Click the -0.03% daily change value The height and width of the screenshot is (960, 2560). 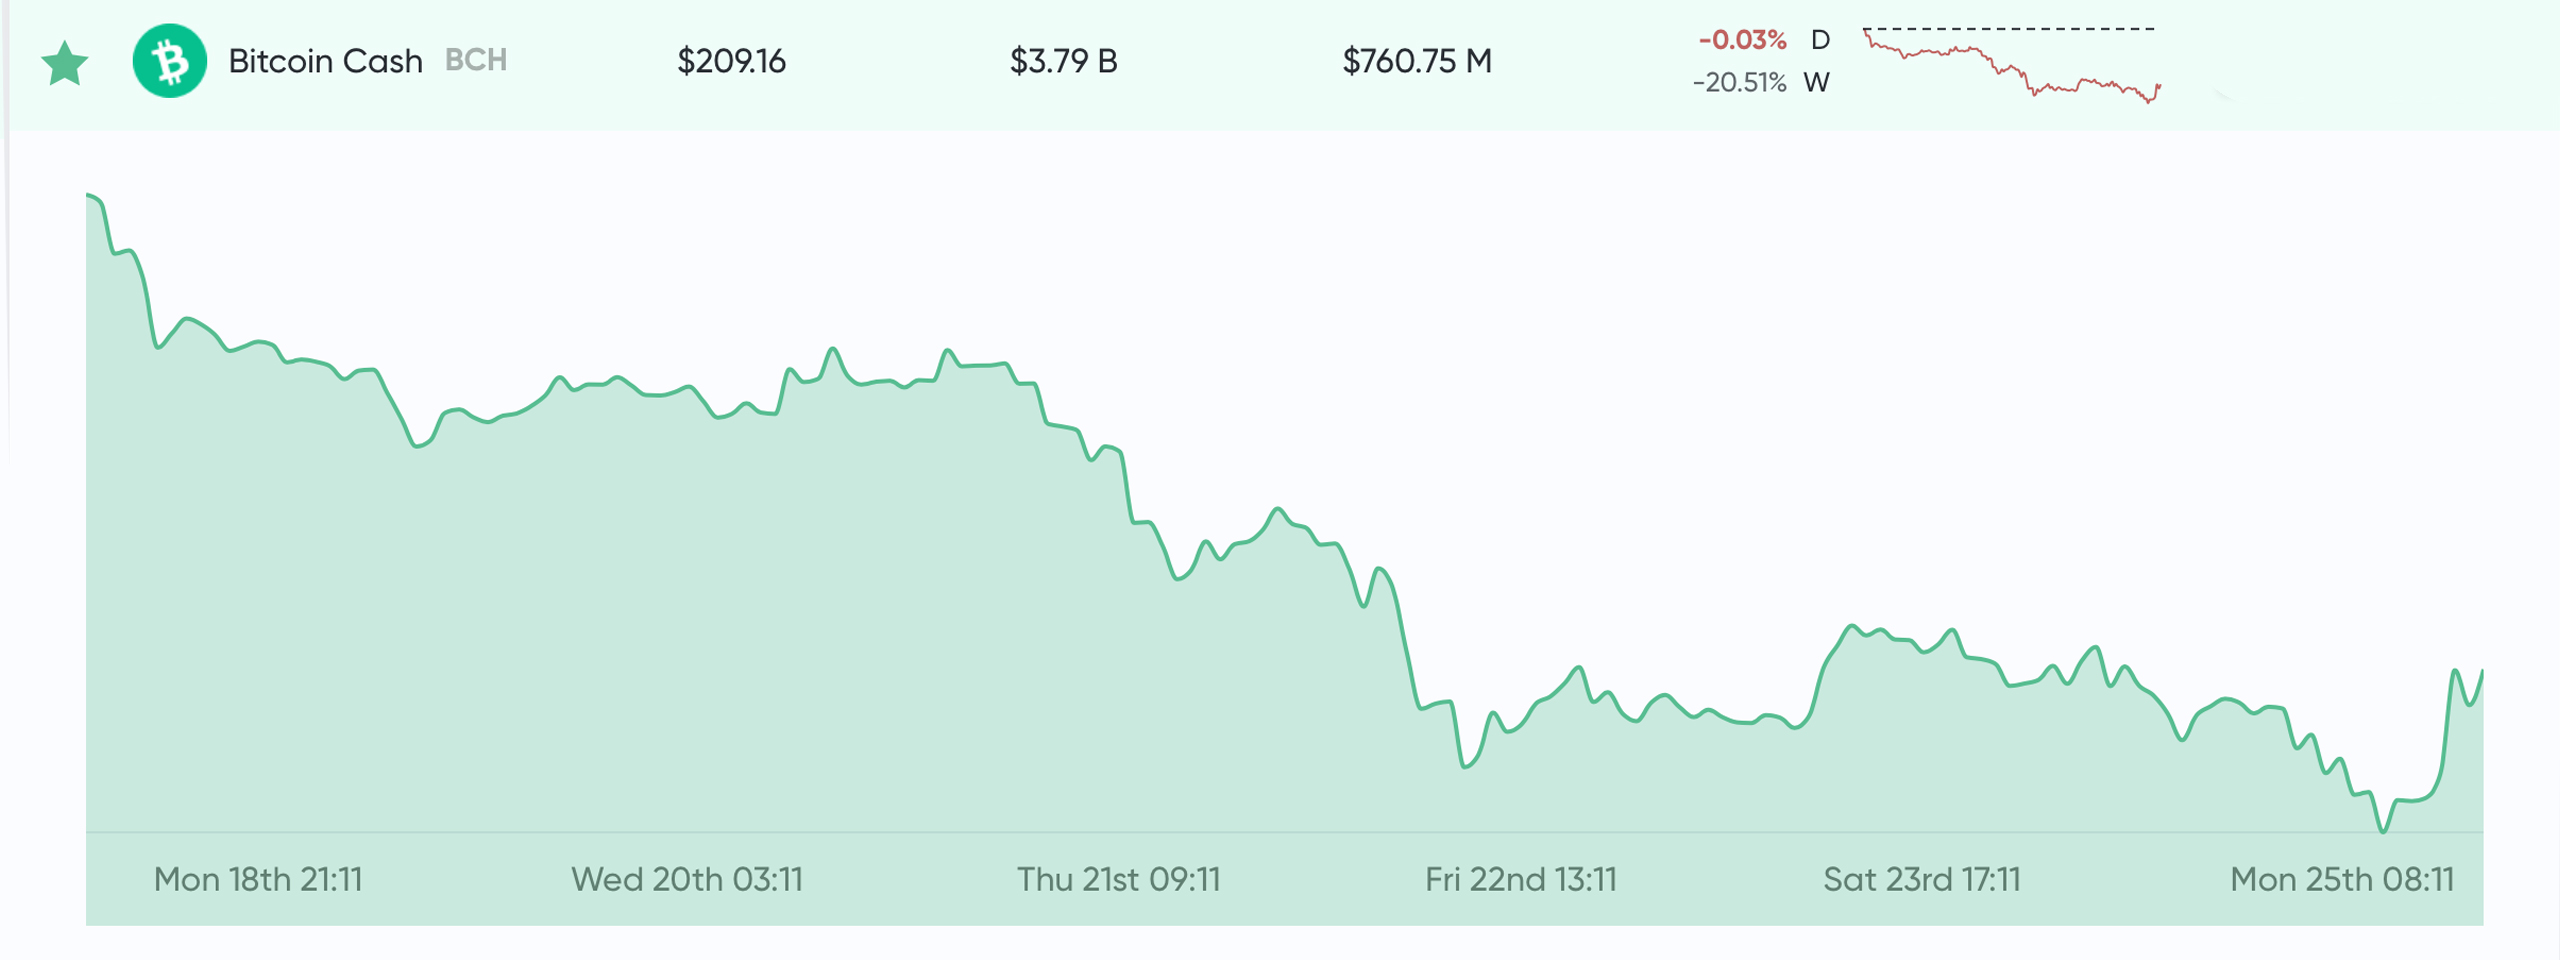1742,40
